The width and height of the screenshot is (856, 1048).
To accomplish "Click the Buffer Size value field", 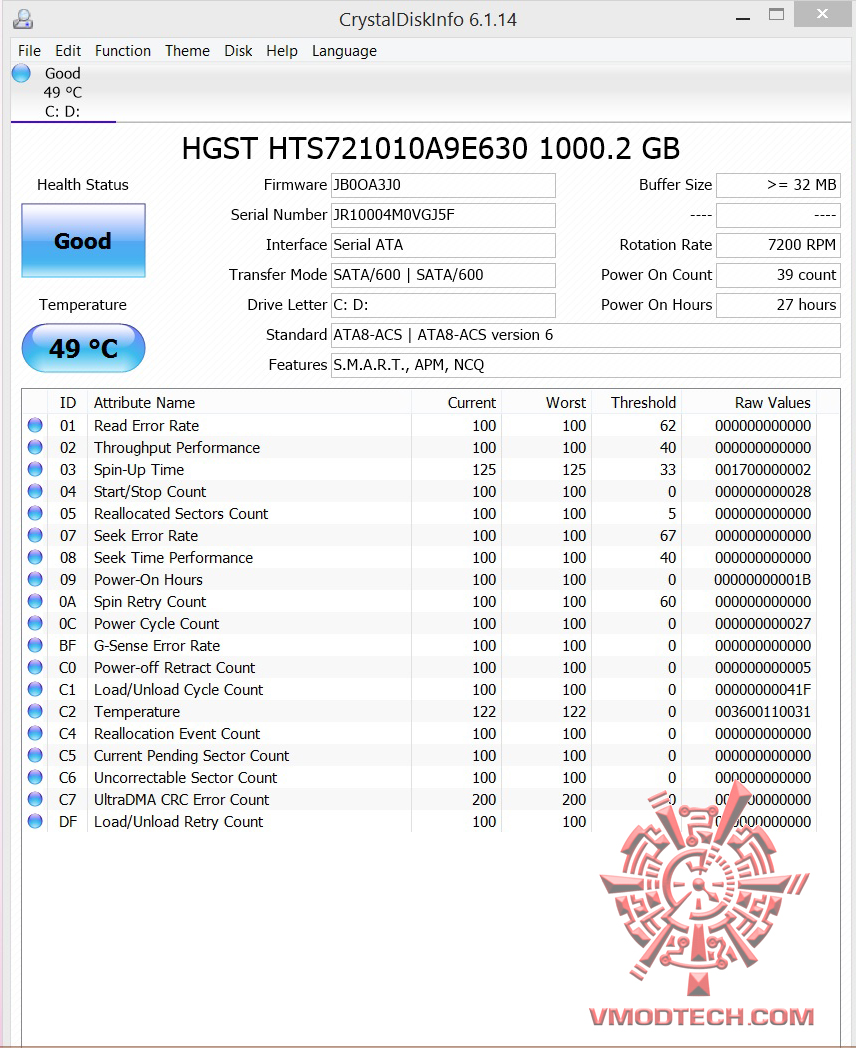I will click(x=778, y=185).
